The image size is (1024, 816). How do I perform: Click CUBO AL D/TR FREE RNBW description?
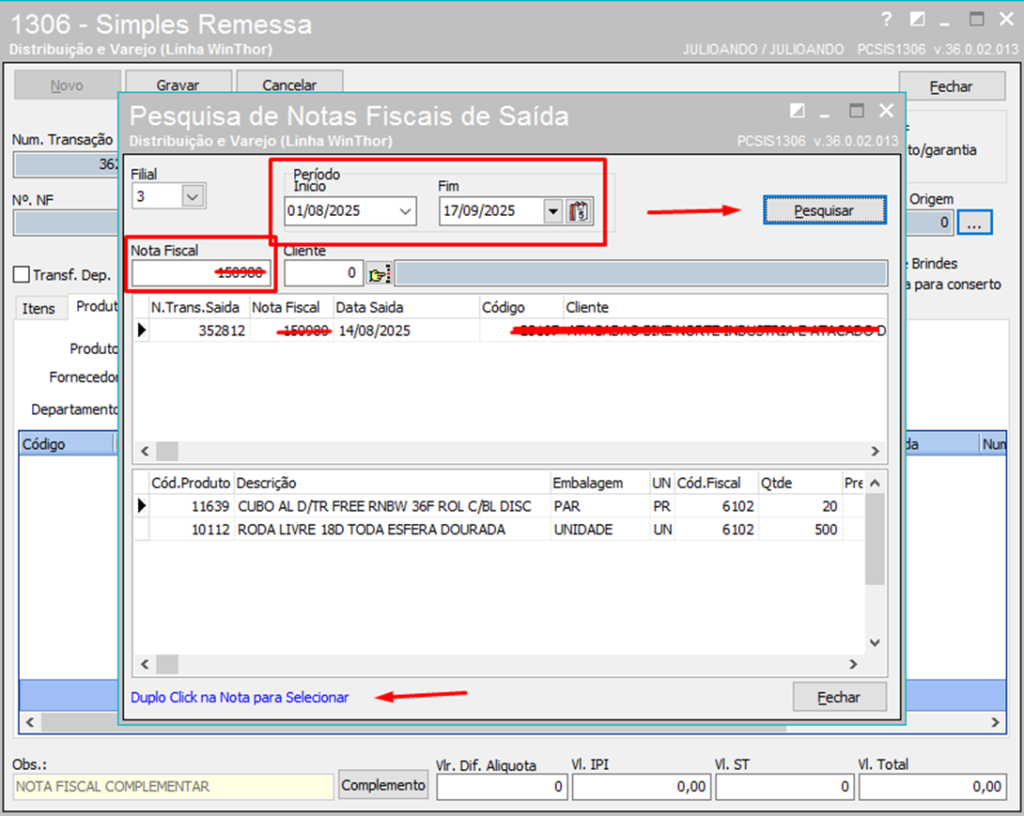pyautogui.click(x=384, y=506)
